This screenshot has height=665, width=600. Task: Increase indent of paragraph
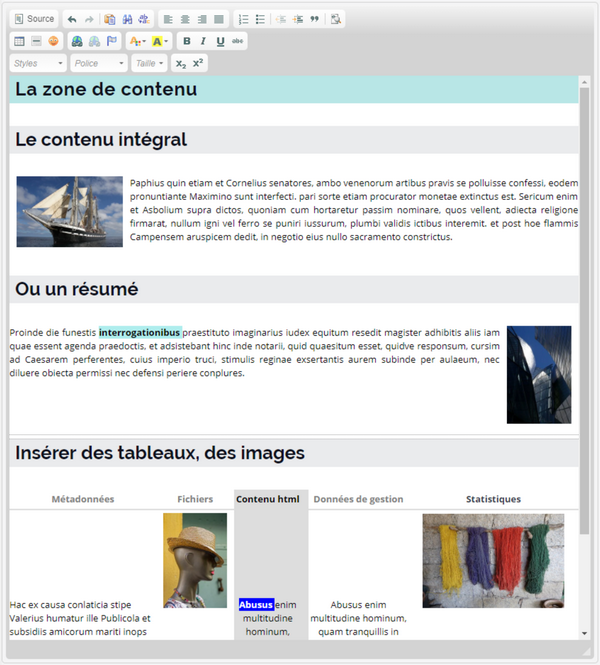tap(298, 19)
